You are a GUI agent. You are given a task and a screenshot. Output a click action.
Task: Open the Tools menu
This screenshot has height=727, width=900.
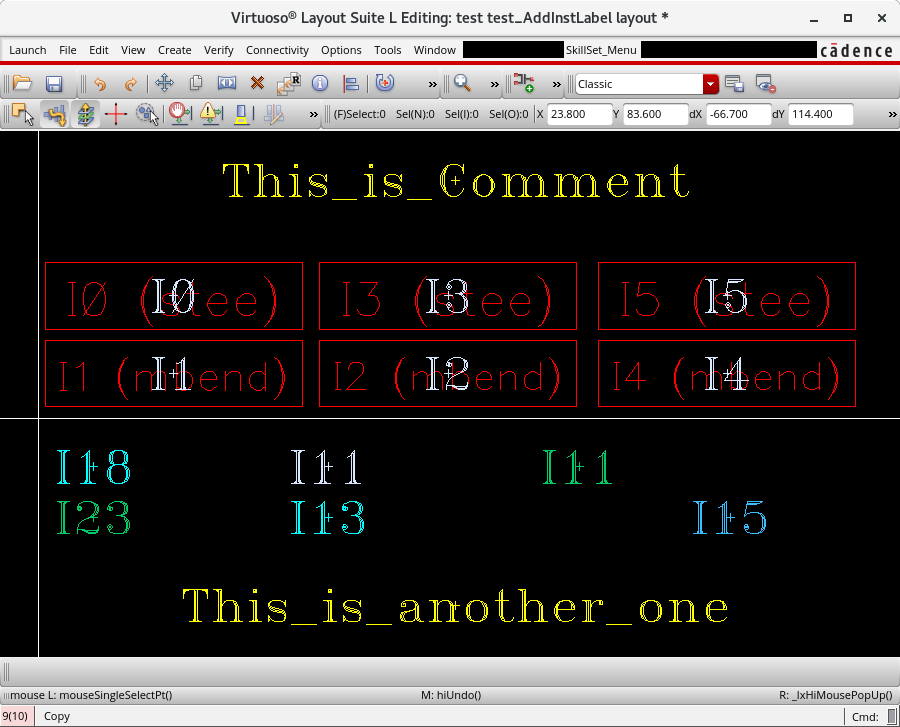(x=387, y=50)
